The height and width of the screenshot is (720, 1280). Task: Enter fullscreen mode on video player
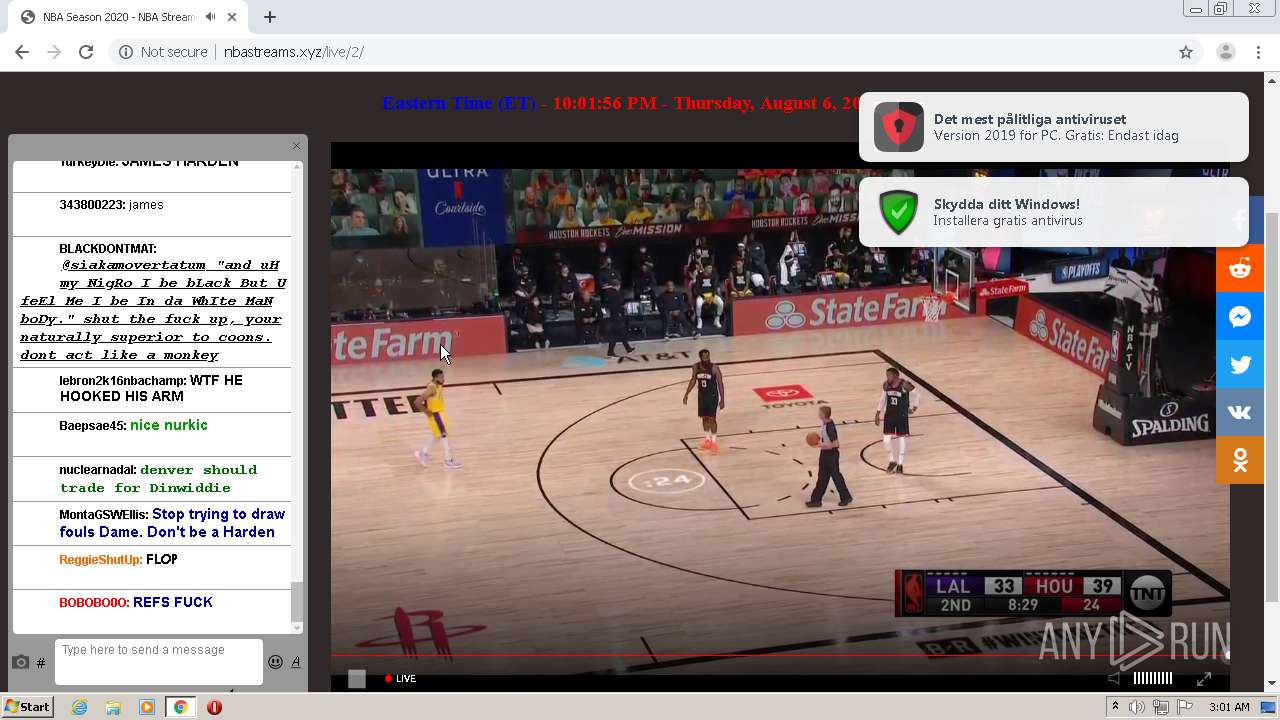click(1204, 678)
